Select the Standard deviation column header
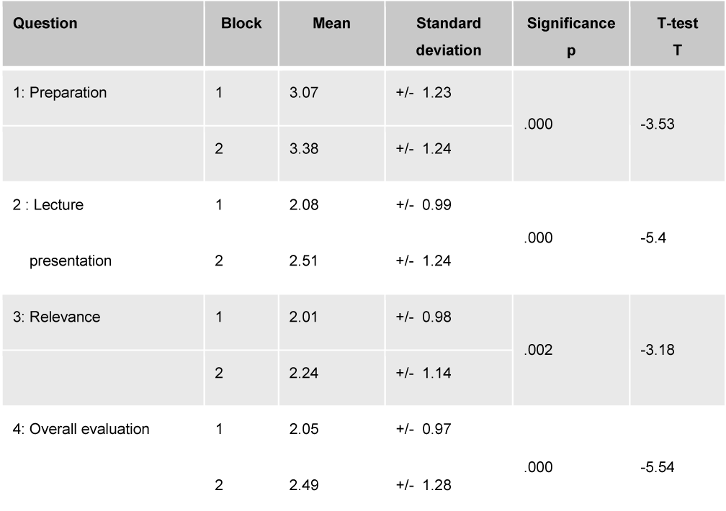The image size is (726, 511). coord(447,36)
